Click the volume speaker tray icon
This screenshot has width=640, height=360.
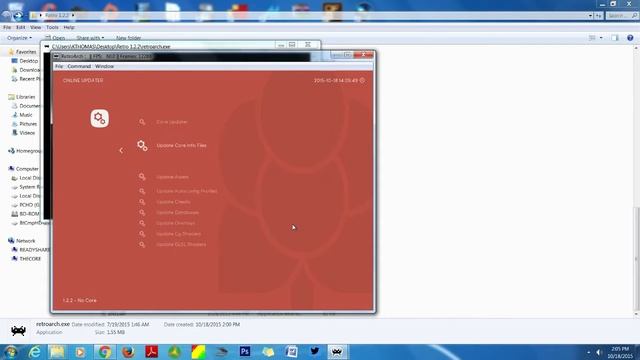coord(599,352)
